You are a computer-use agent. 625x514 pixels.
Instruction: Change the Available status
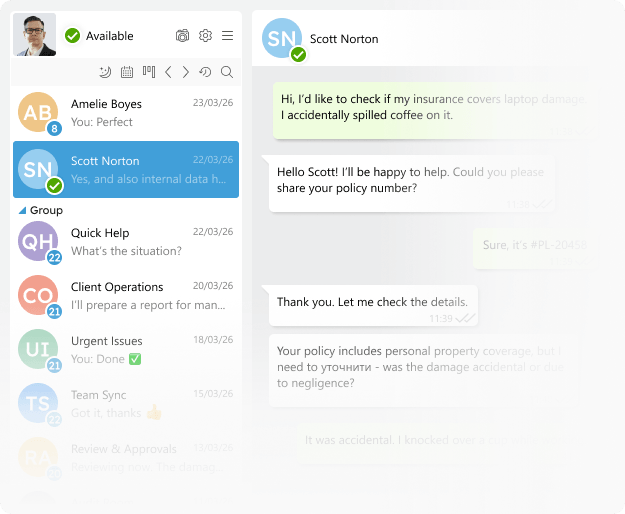110,36
